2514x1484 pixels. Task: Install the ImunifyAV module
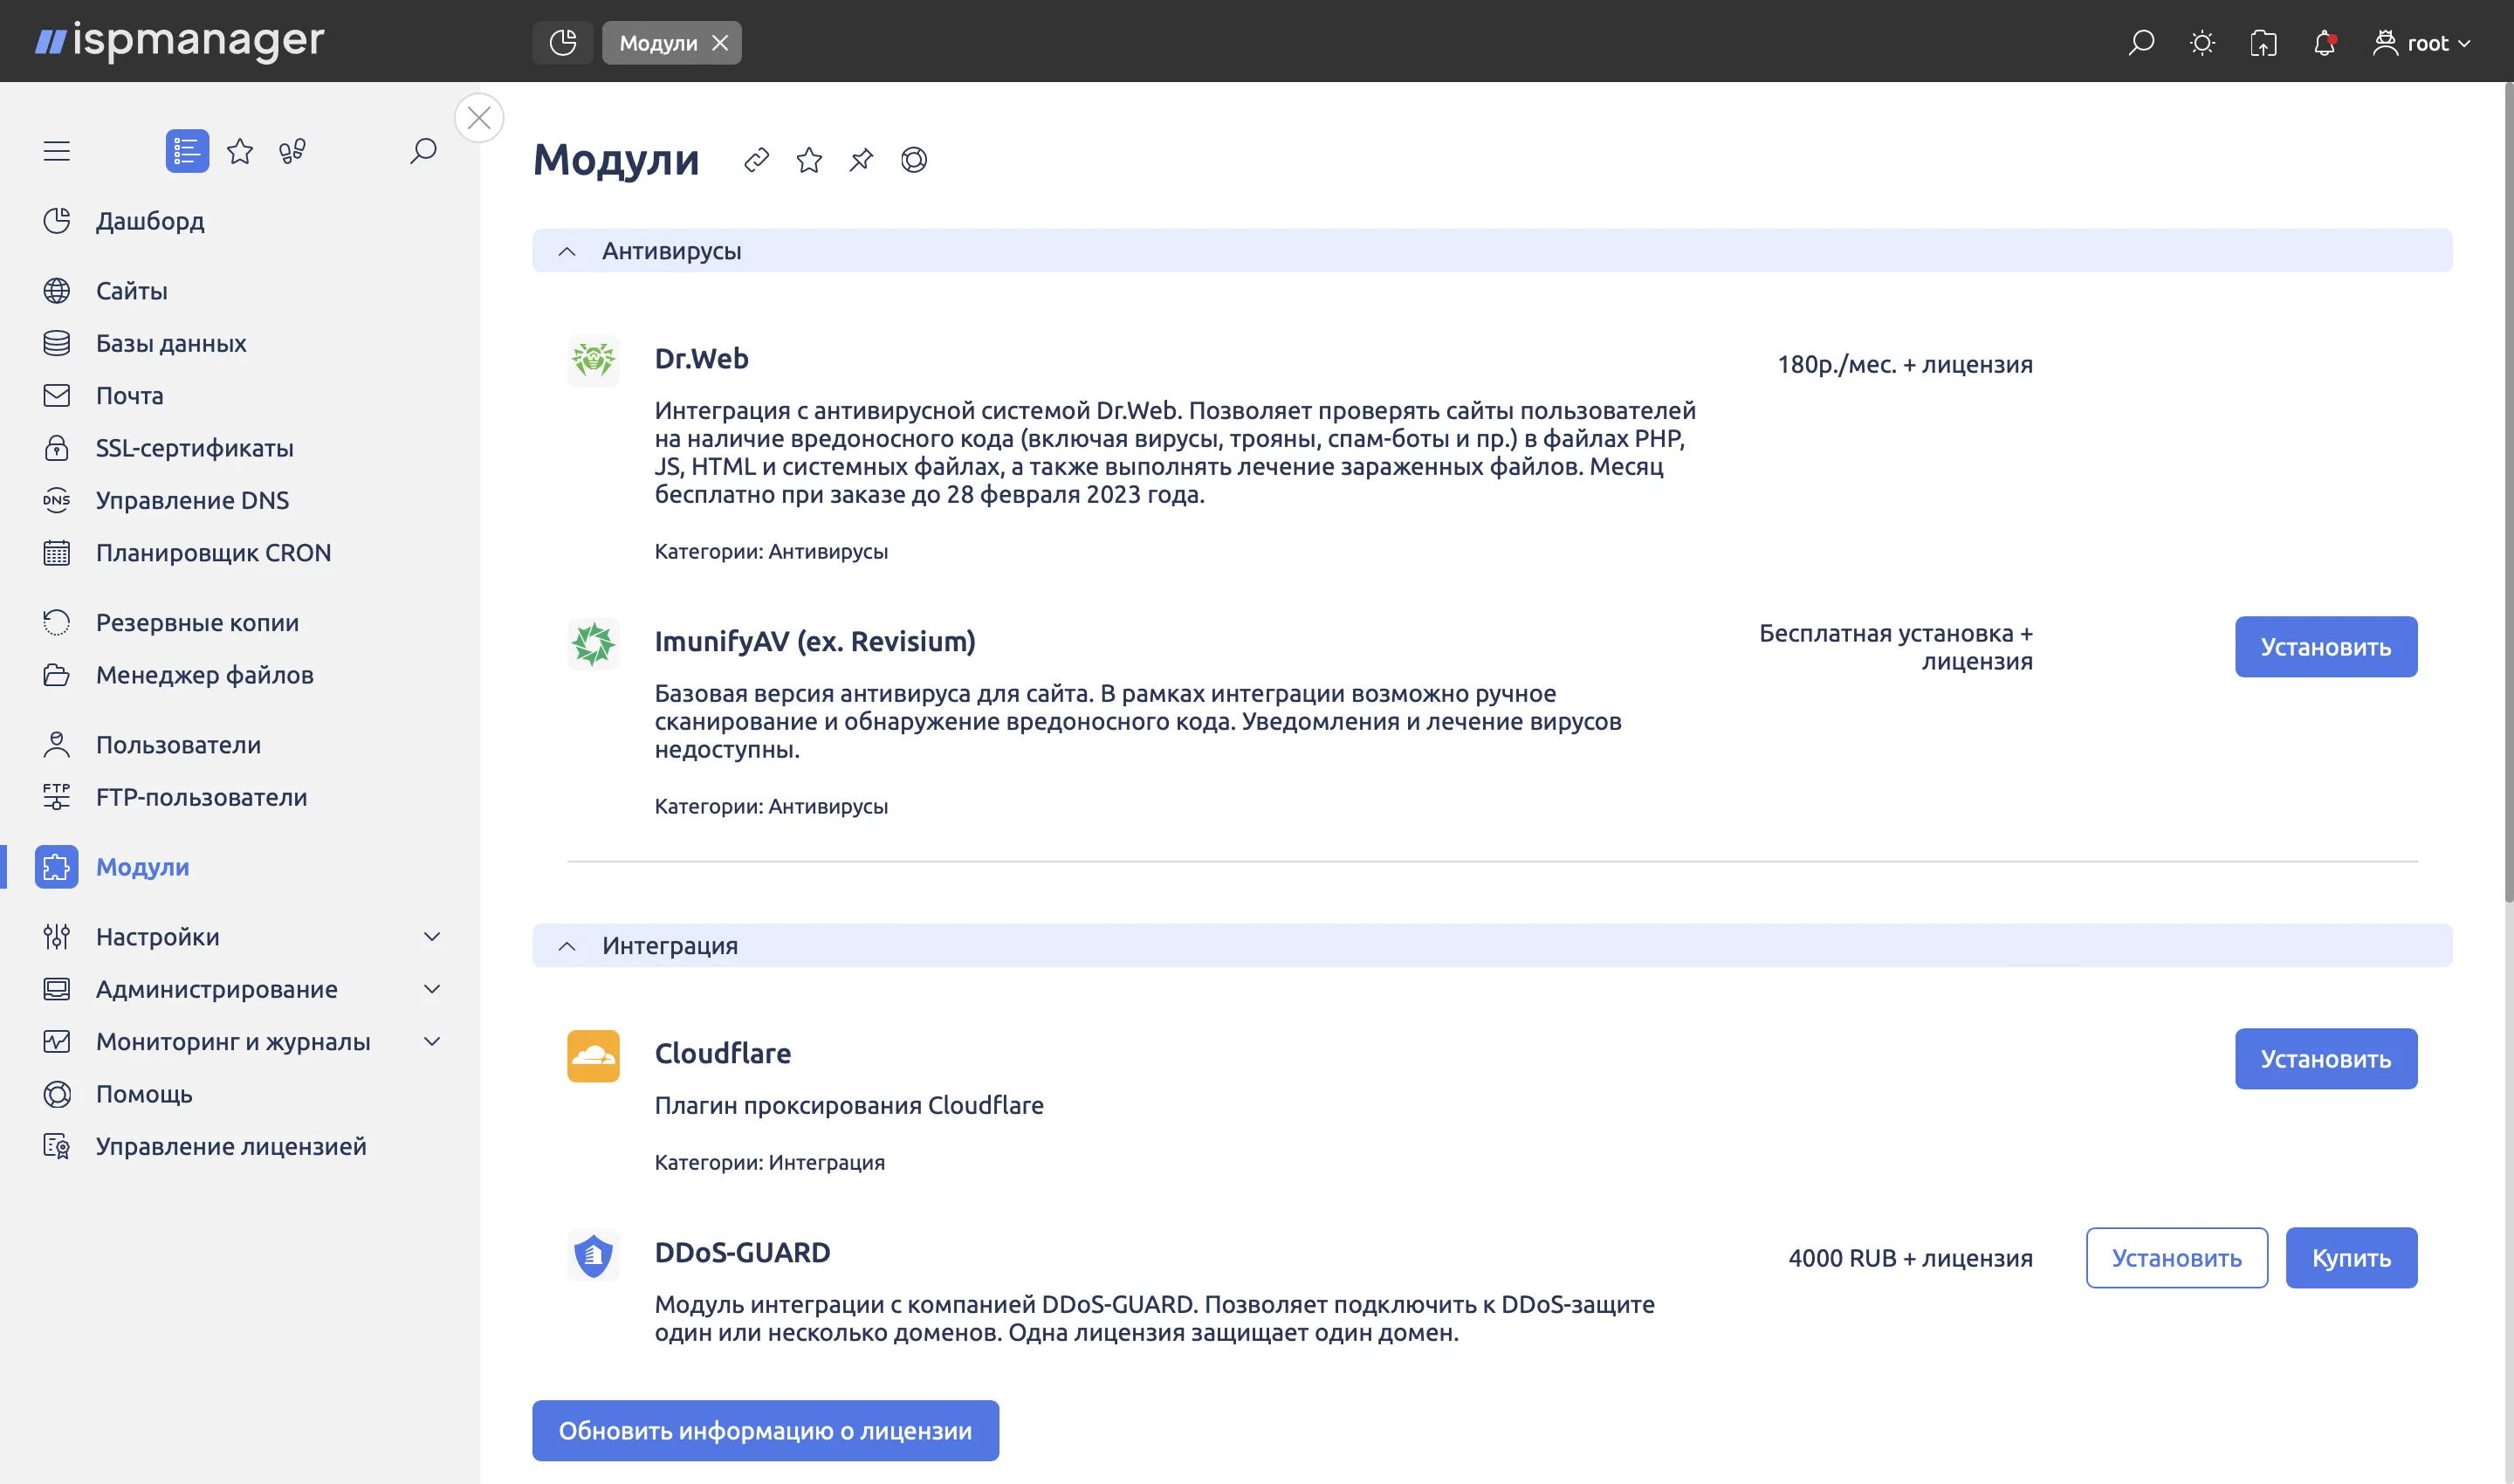tap(2326, 646)
